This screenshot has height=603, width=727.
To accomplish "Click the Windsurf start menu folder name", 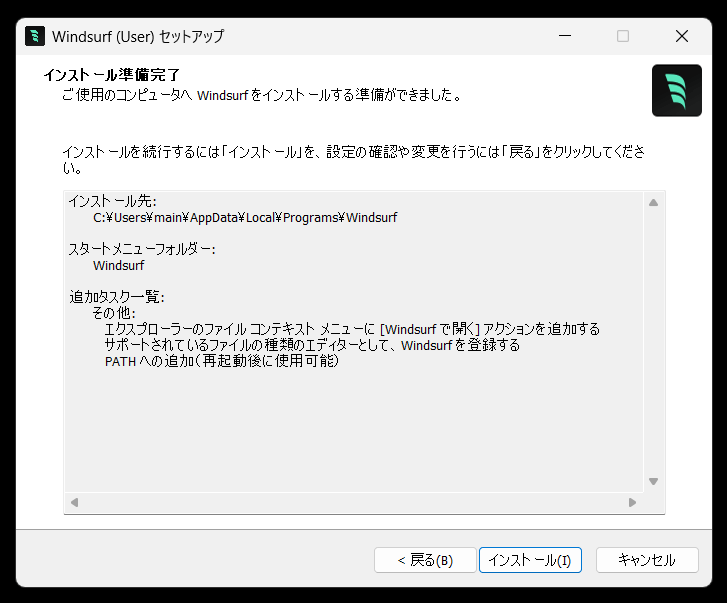I will pos(119,266).
